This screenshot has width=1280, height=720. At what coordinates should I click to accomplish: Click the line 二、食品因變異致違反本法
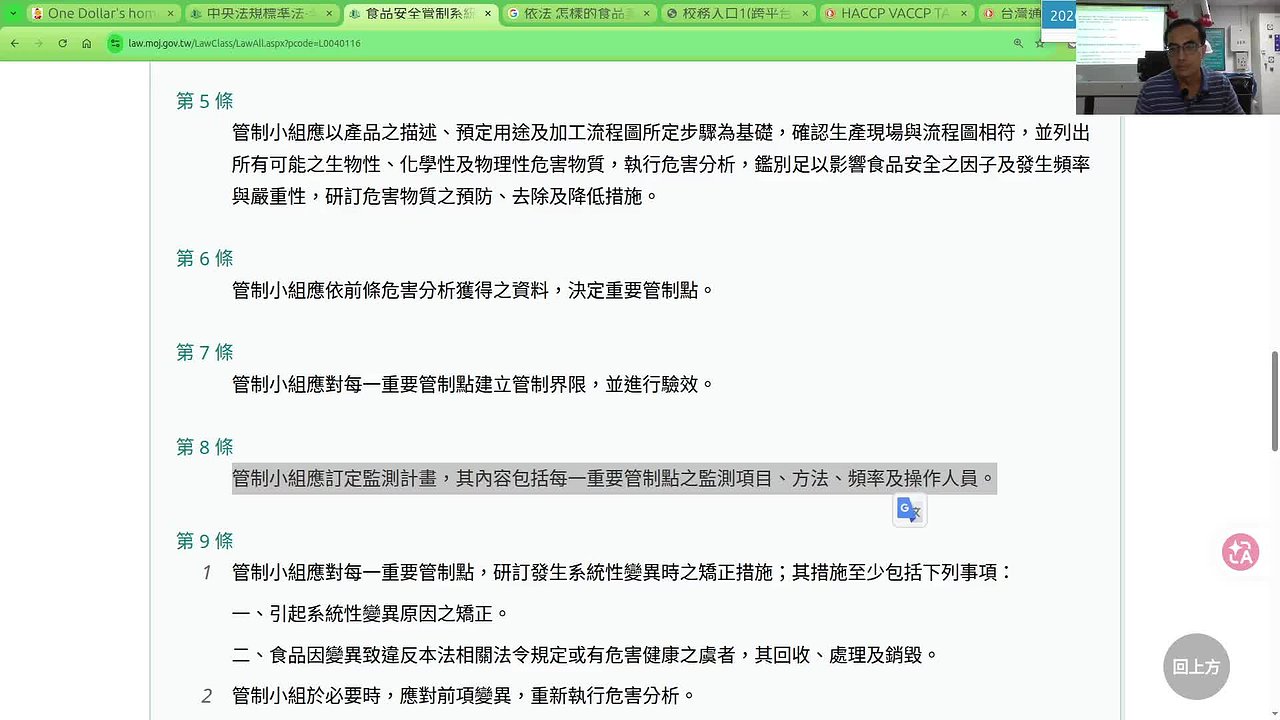(x=586, y=655)
